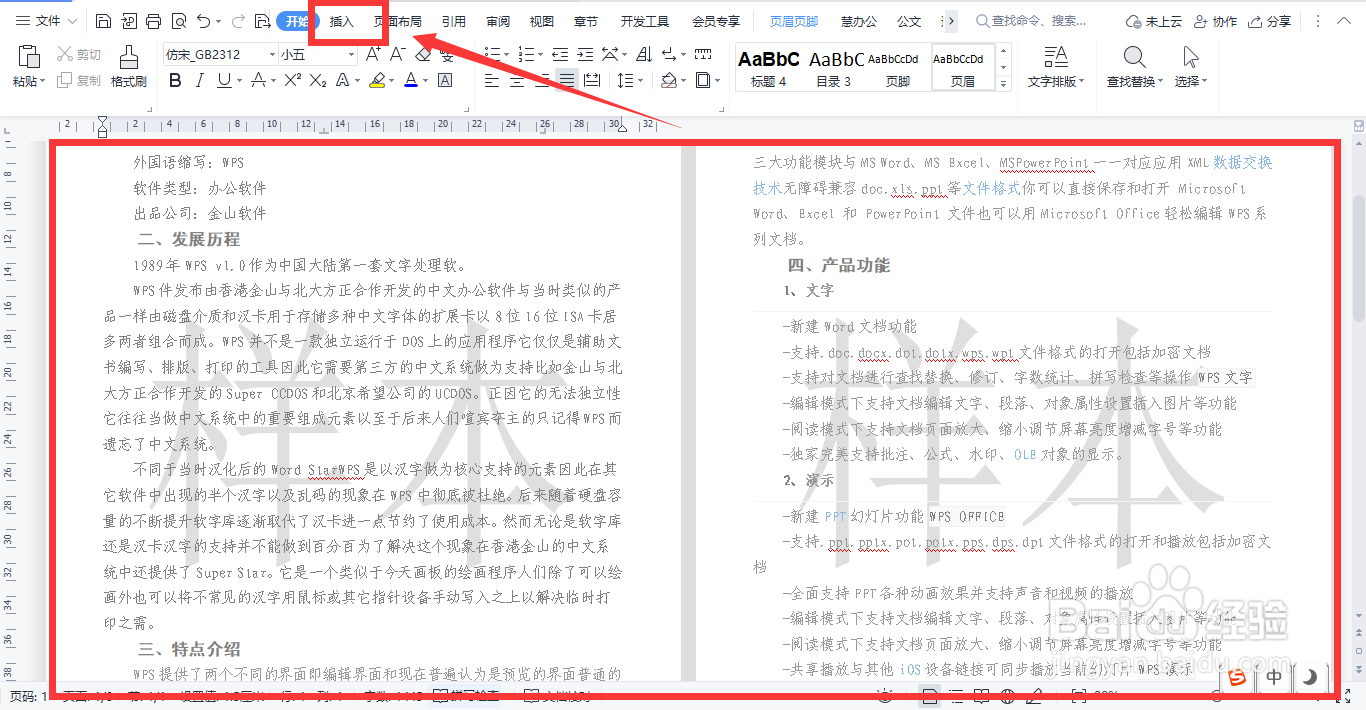The width and height of the screenshot is (1366, 710).
Task: Click the blue font color A swatch
Action: point(410,80)
